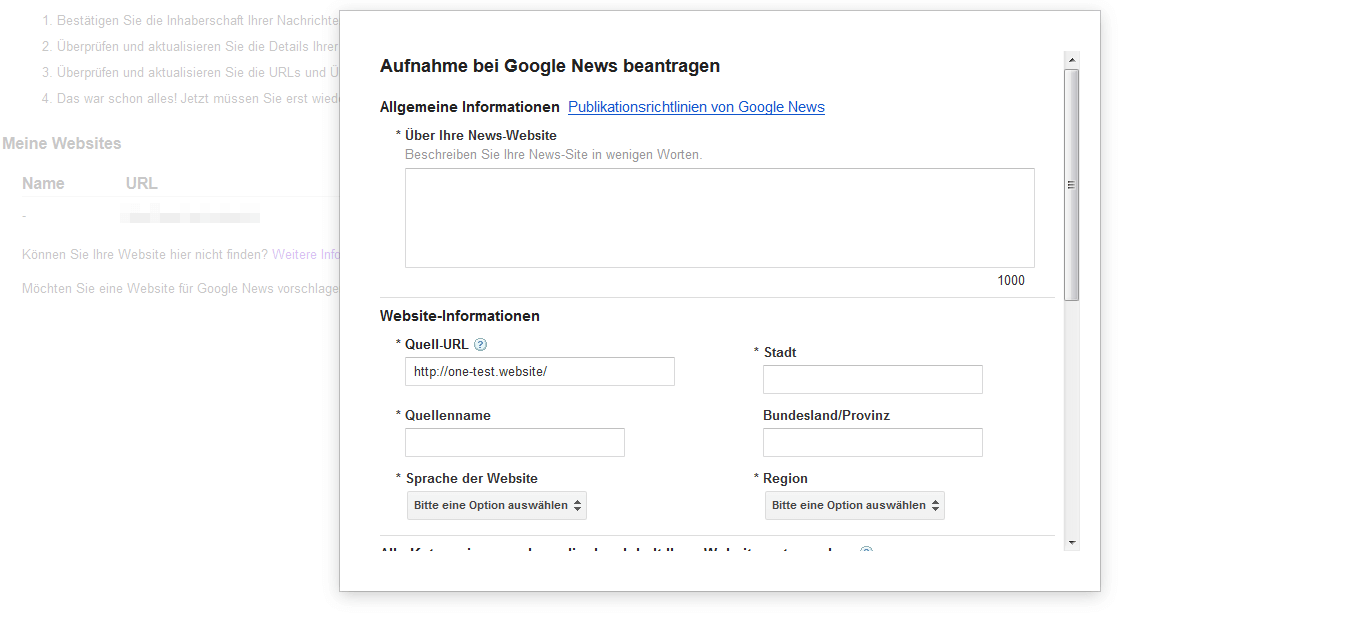Click background step one text Bestätigen Sie die Inhaberschaft
This screenshot has width=1347, height=621.
[198, 20]
